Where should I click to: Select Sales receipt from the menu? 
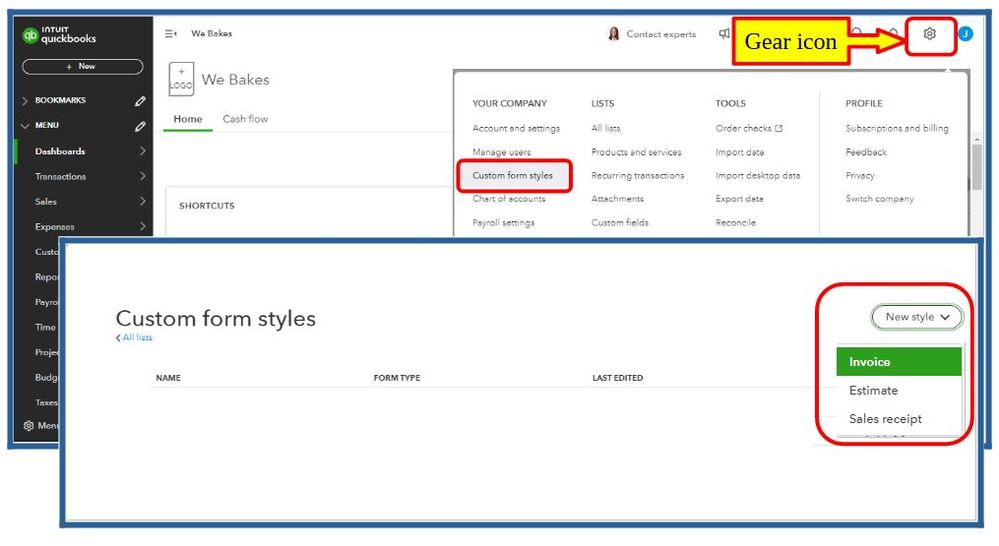[898, 419]
